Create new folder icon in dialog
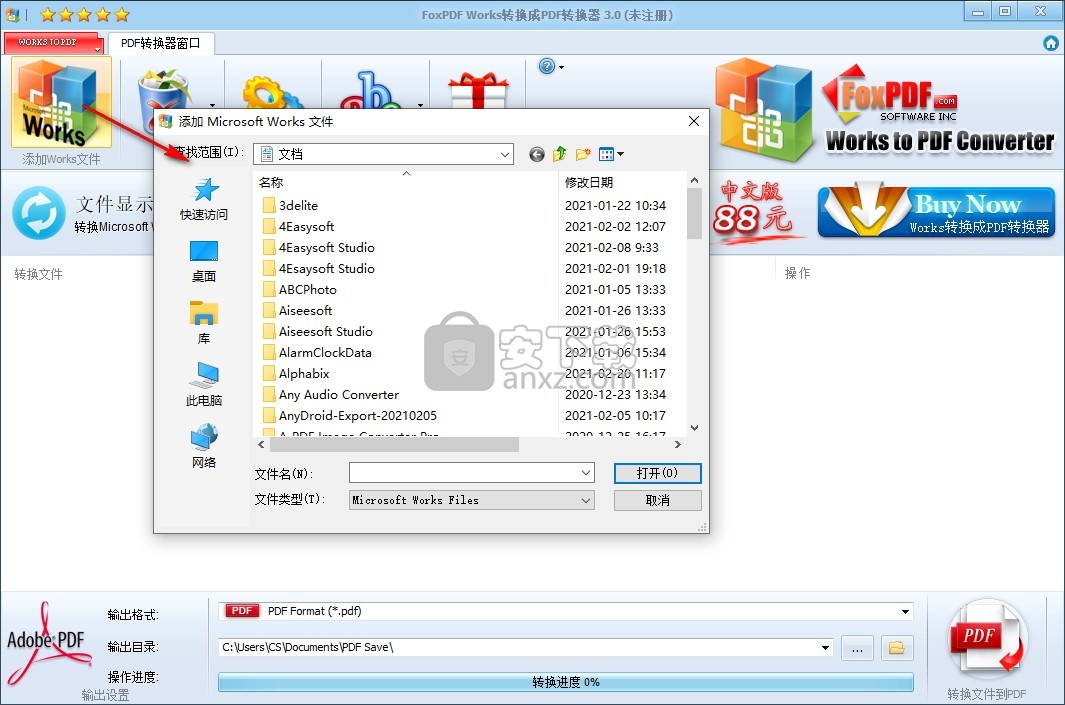This screenshot has width=1065, height=705. 583,154
